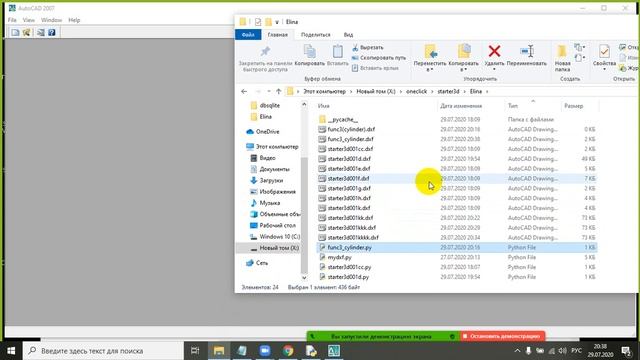Sort files by the Тип column header
Image resolution: width=640 pixels, height=360 pixels.
pos(513,106)
